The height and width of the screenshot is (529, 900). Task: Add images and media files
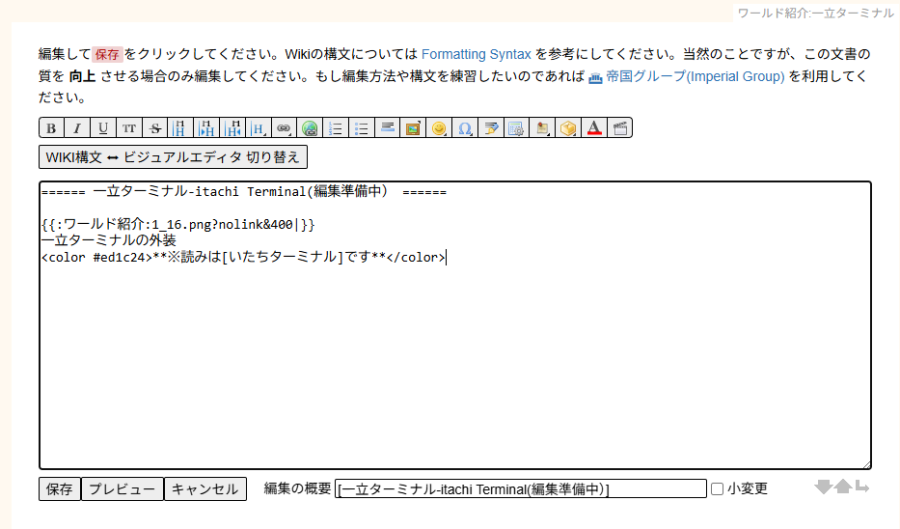tap(413, 128)
